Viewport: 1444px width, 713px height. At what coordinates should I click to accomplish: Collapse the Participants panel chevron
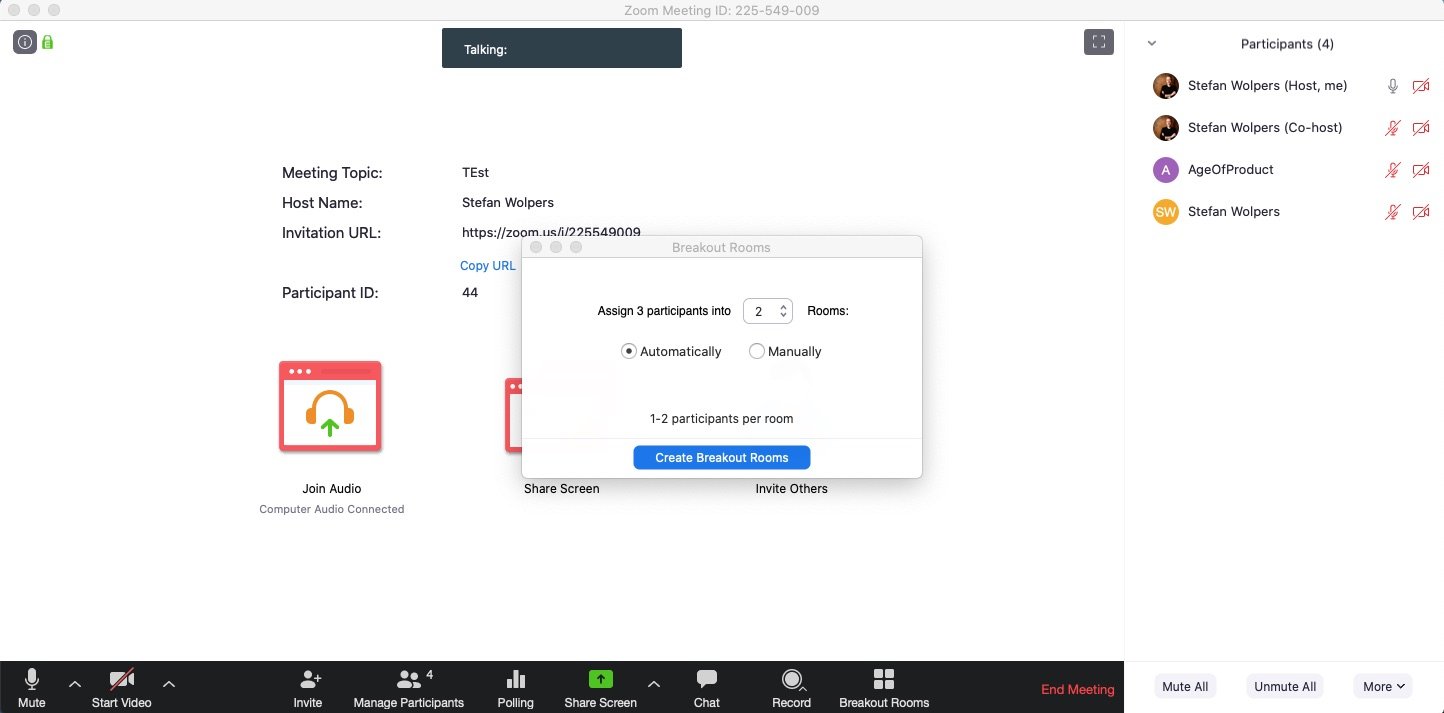1152,44
